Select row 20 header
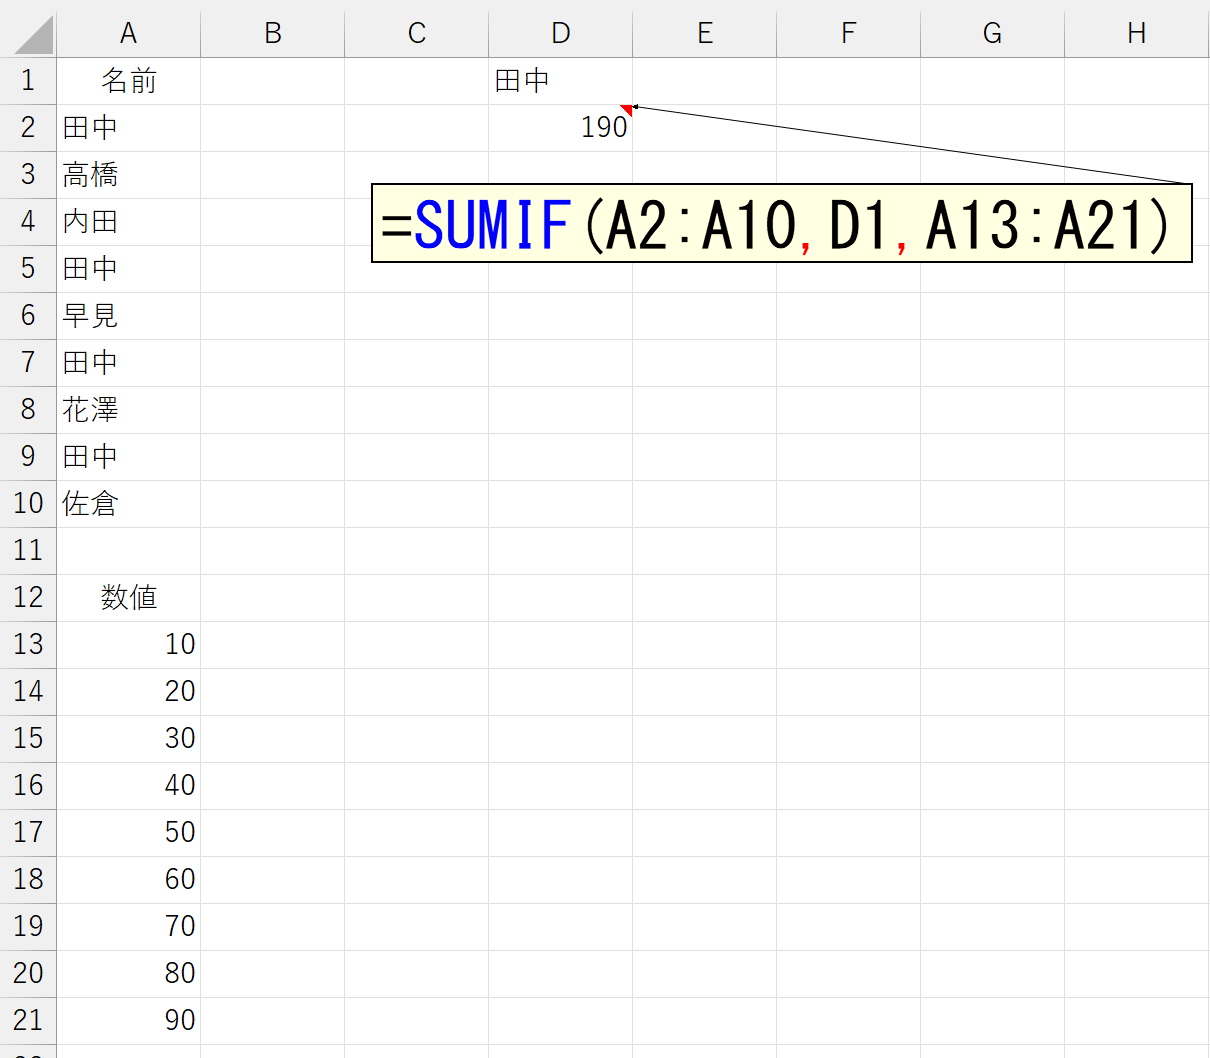 click(28, 974)
